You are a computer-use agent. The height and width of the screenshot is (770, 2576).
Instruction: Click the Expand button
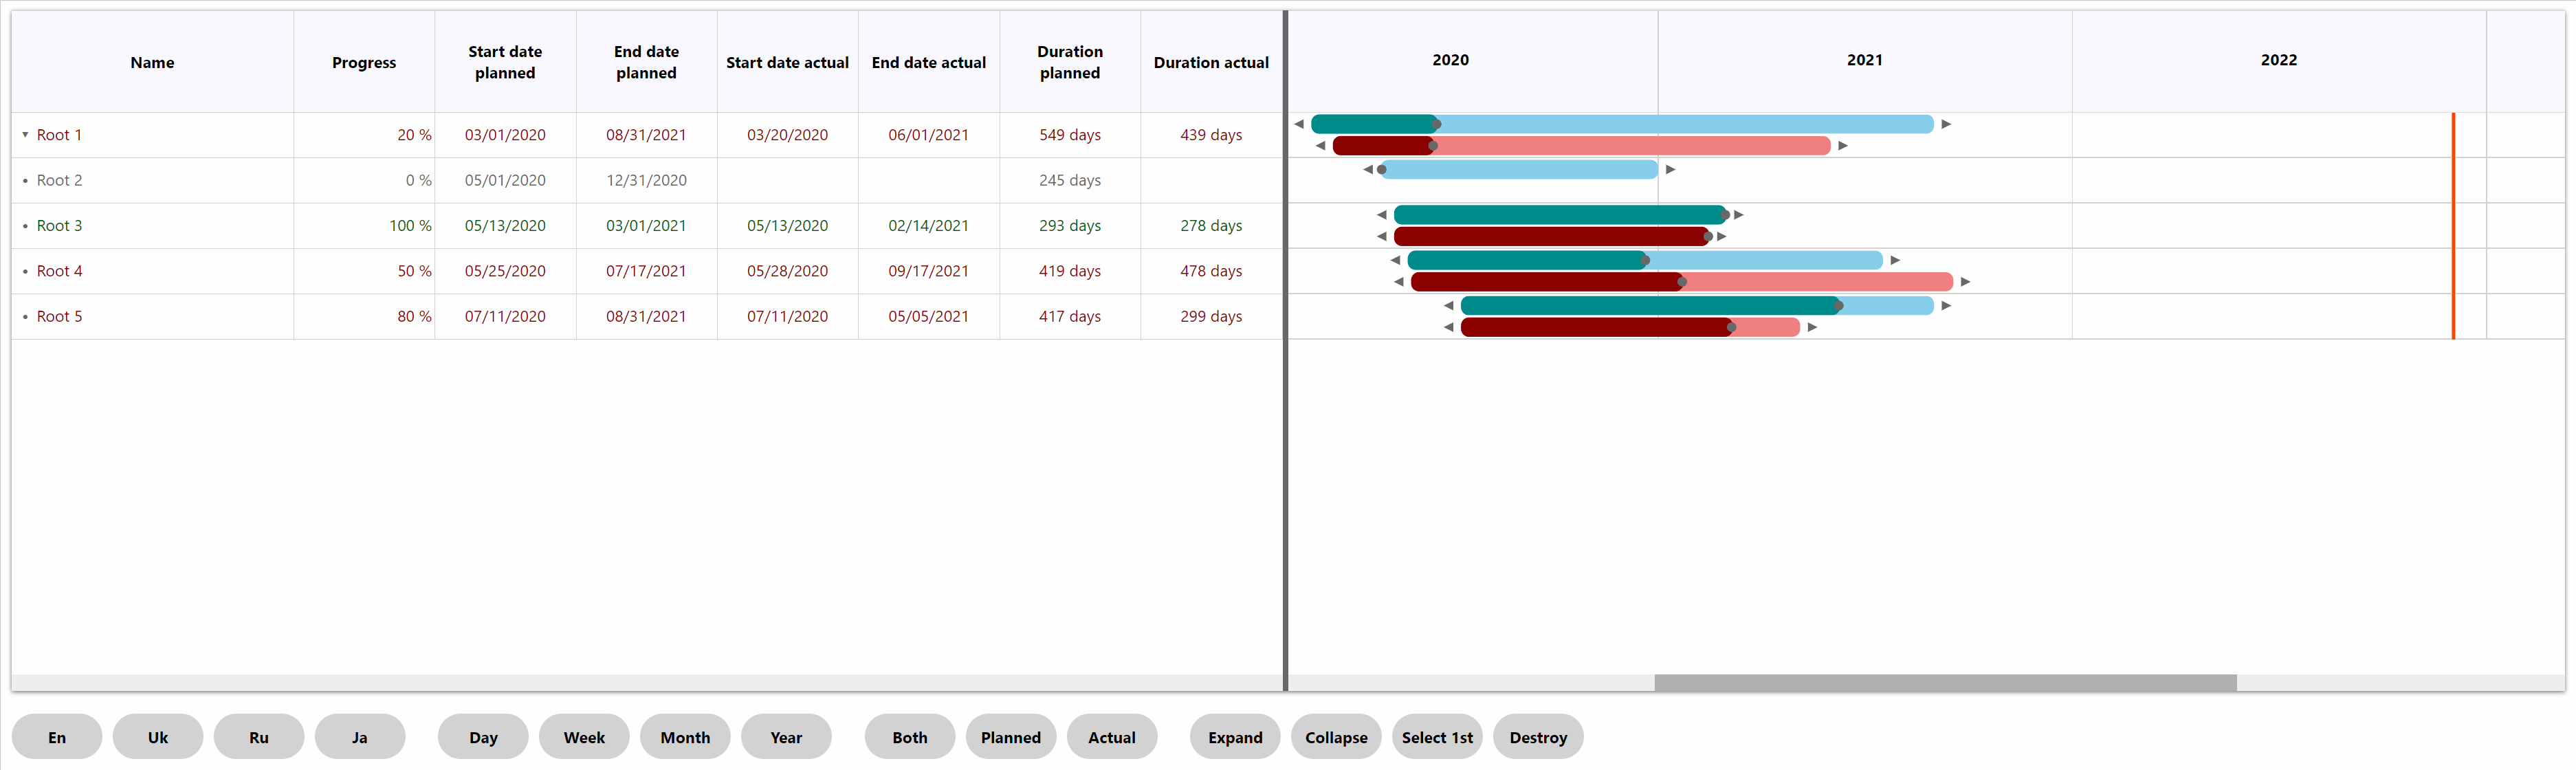click(x=1234, y=737)
